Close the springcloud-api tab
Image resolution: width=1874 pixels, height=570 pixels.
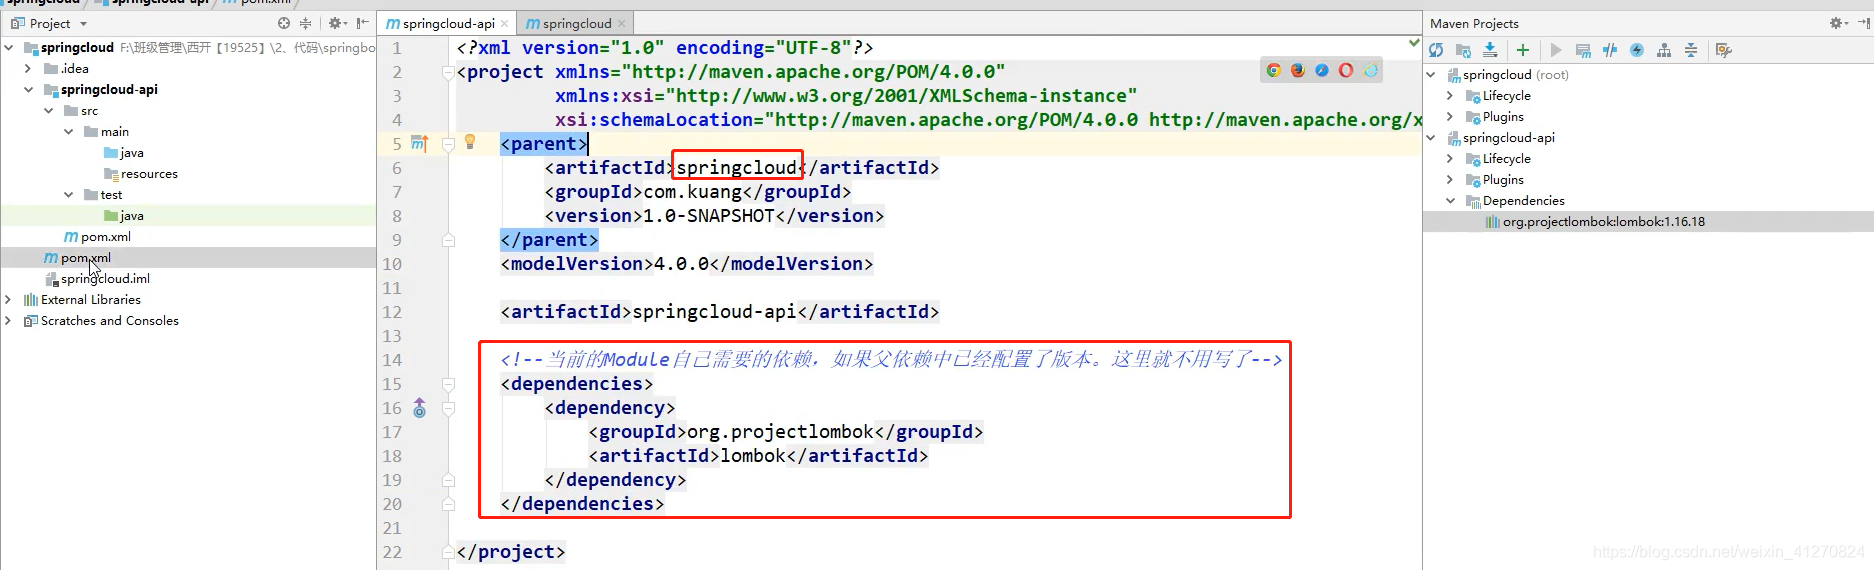(505, 24)
